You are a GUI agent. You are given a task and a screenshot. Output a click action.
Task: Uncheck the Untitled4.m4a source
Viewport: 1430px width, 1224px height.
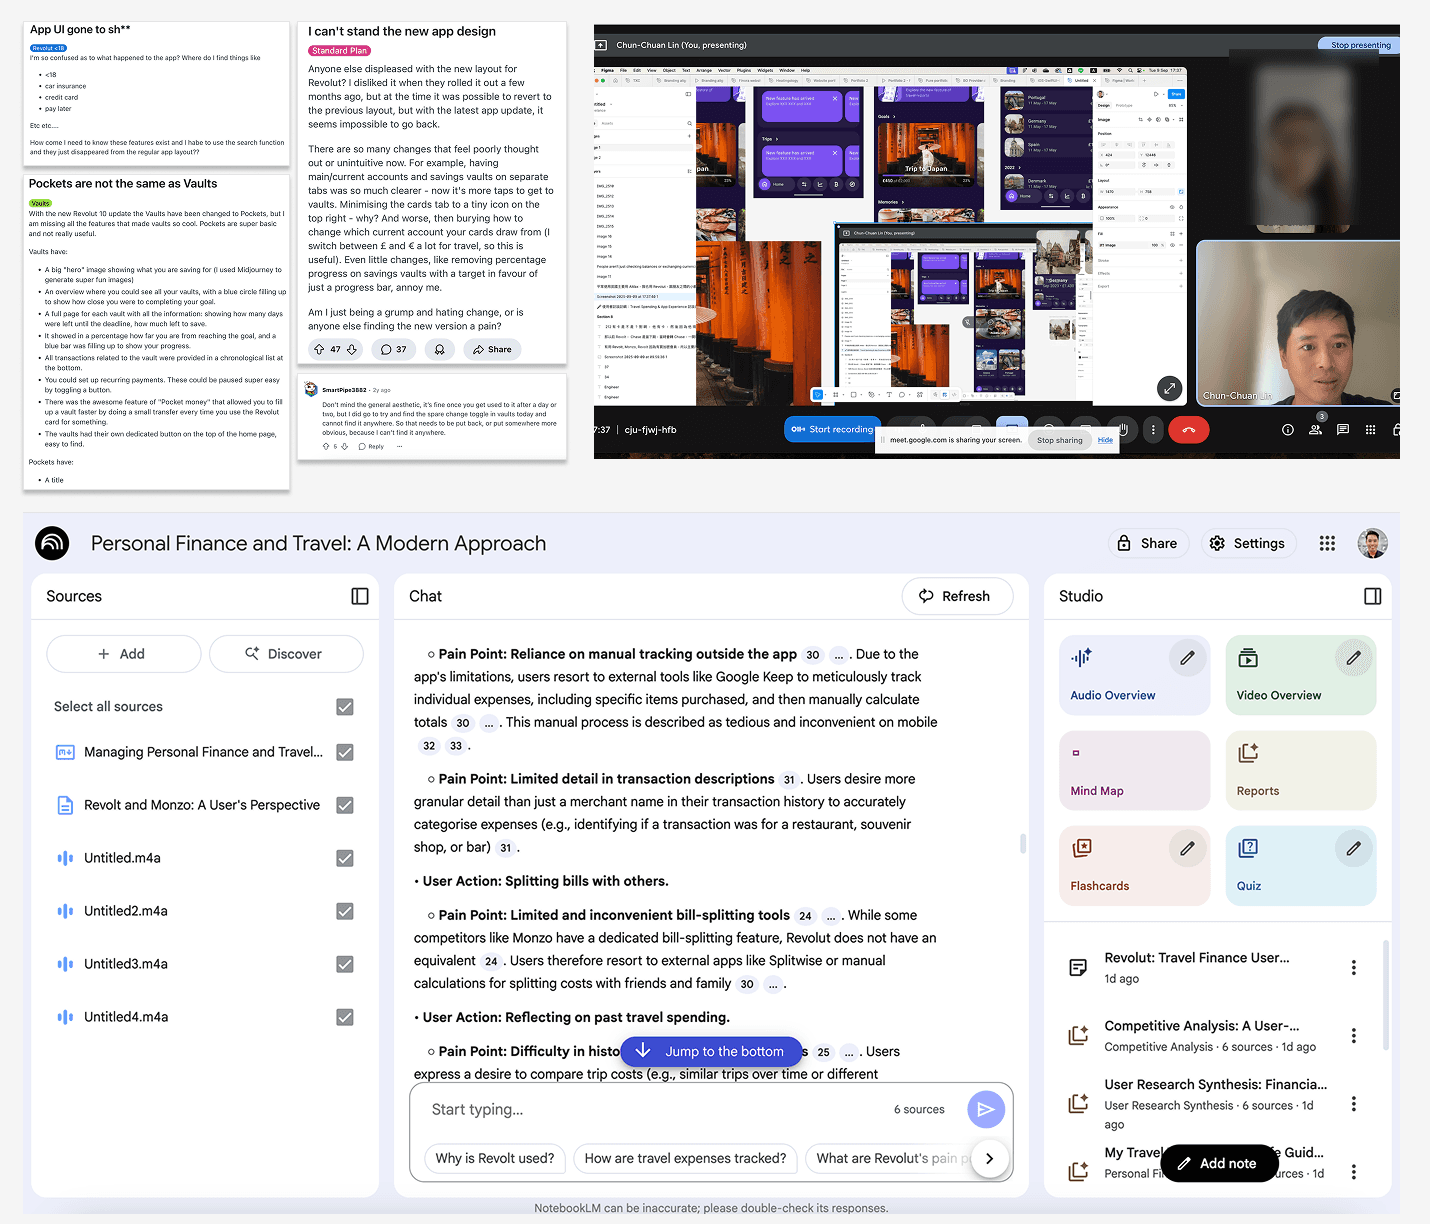click(x=345, y=1017)
